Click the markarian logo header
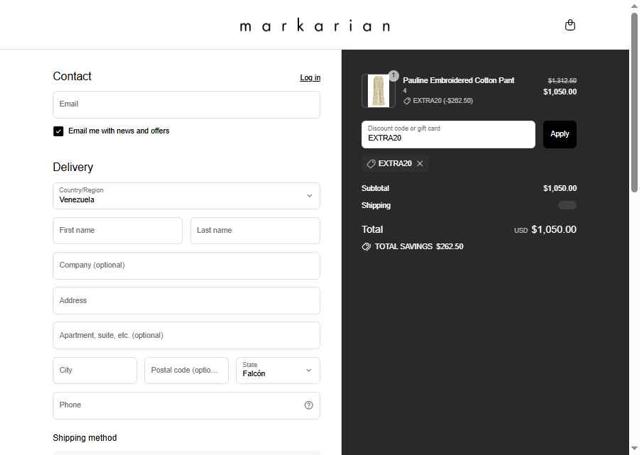 [x=315, y=26]
